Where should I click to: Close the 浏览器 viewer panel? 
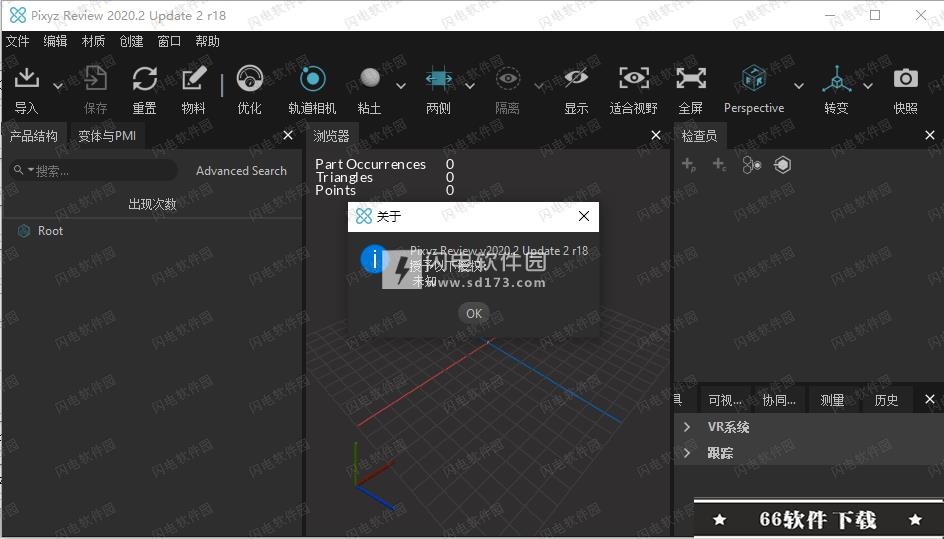656,136
